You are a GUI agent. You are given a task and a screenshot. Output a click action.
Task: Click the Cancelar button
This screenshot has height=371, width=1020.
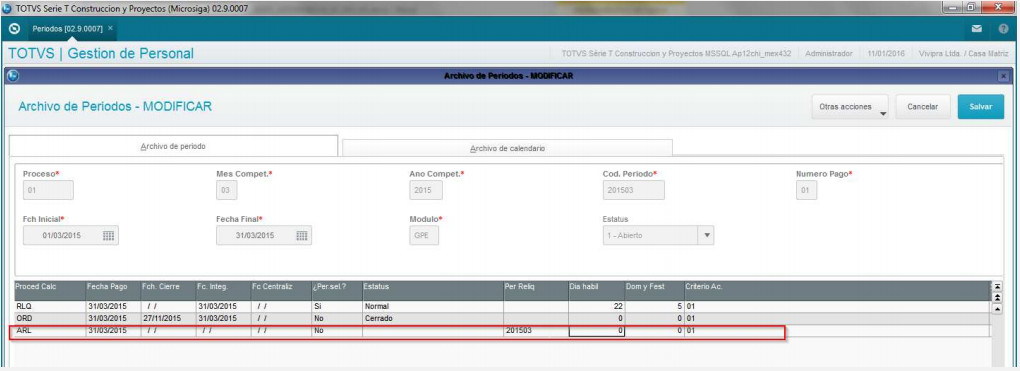click(x=922, y=107)
